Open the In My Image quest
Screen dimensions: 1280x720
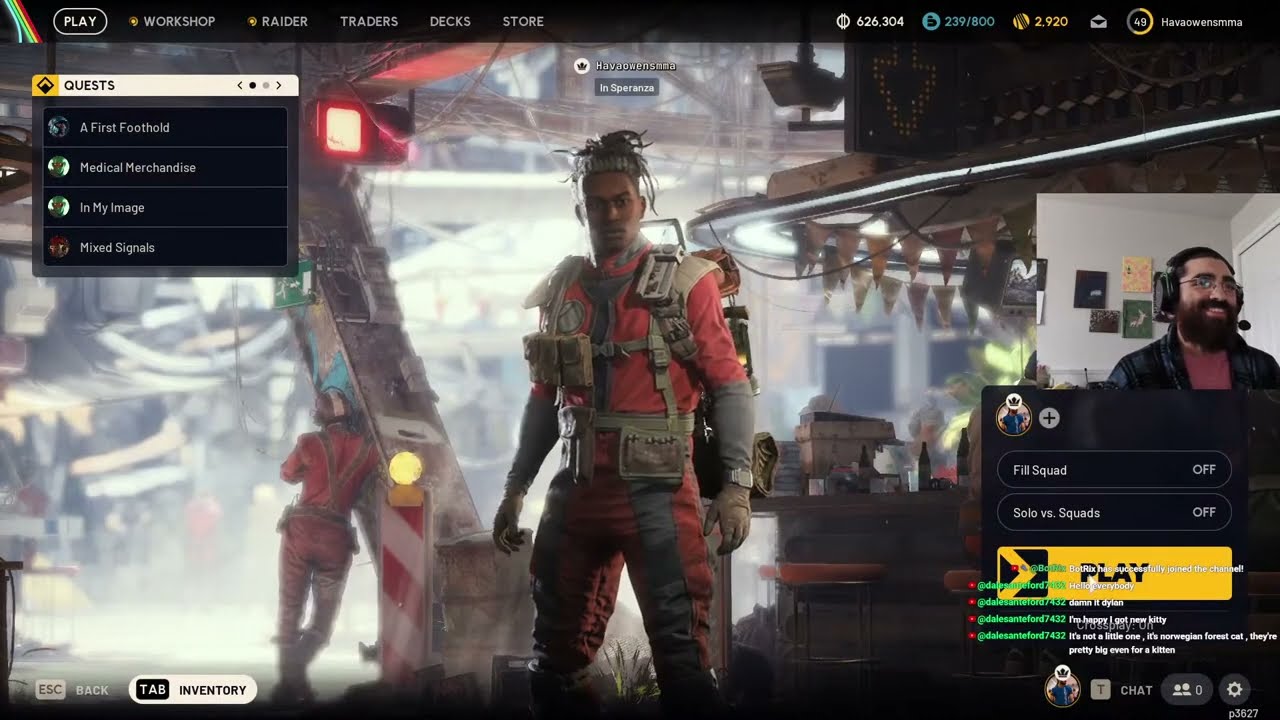(x=165, y=207)
